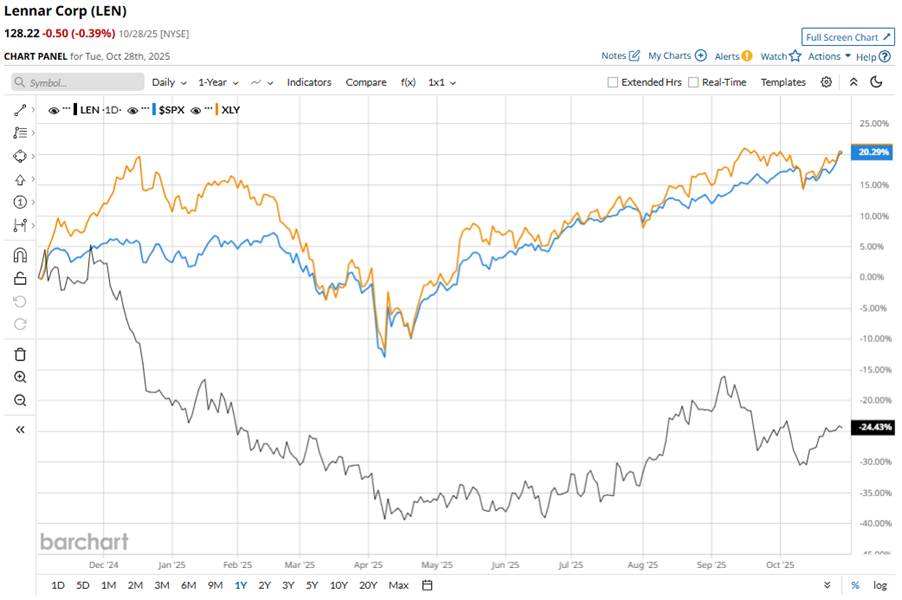Select the 3M time range
This screenshot has width=902, height=600.
pos(162,585)
